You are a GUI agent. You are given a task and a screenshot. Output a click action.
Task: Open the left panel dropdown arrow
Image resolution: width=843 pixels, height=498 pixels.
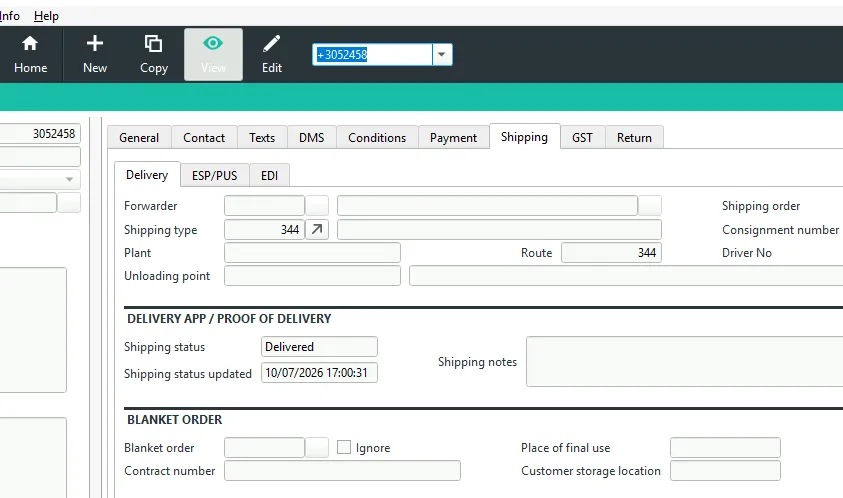pyautogui.click(x=69, y=179)
